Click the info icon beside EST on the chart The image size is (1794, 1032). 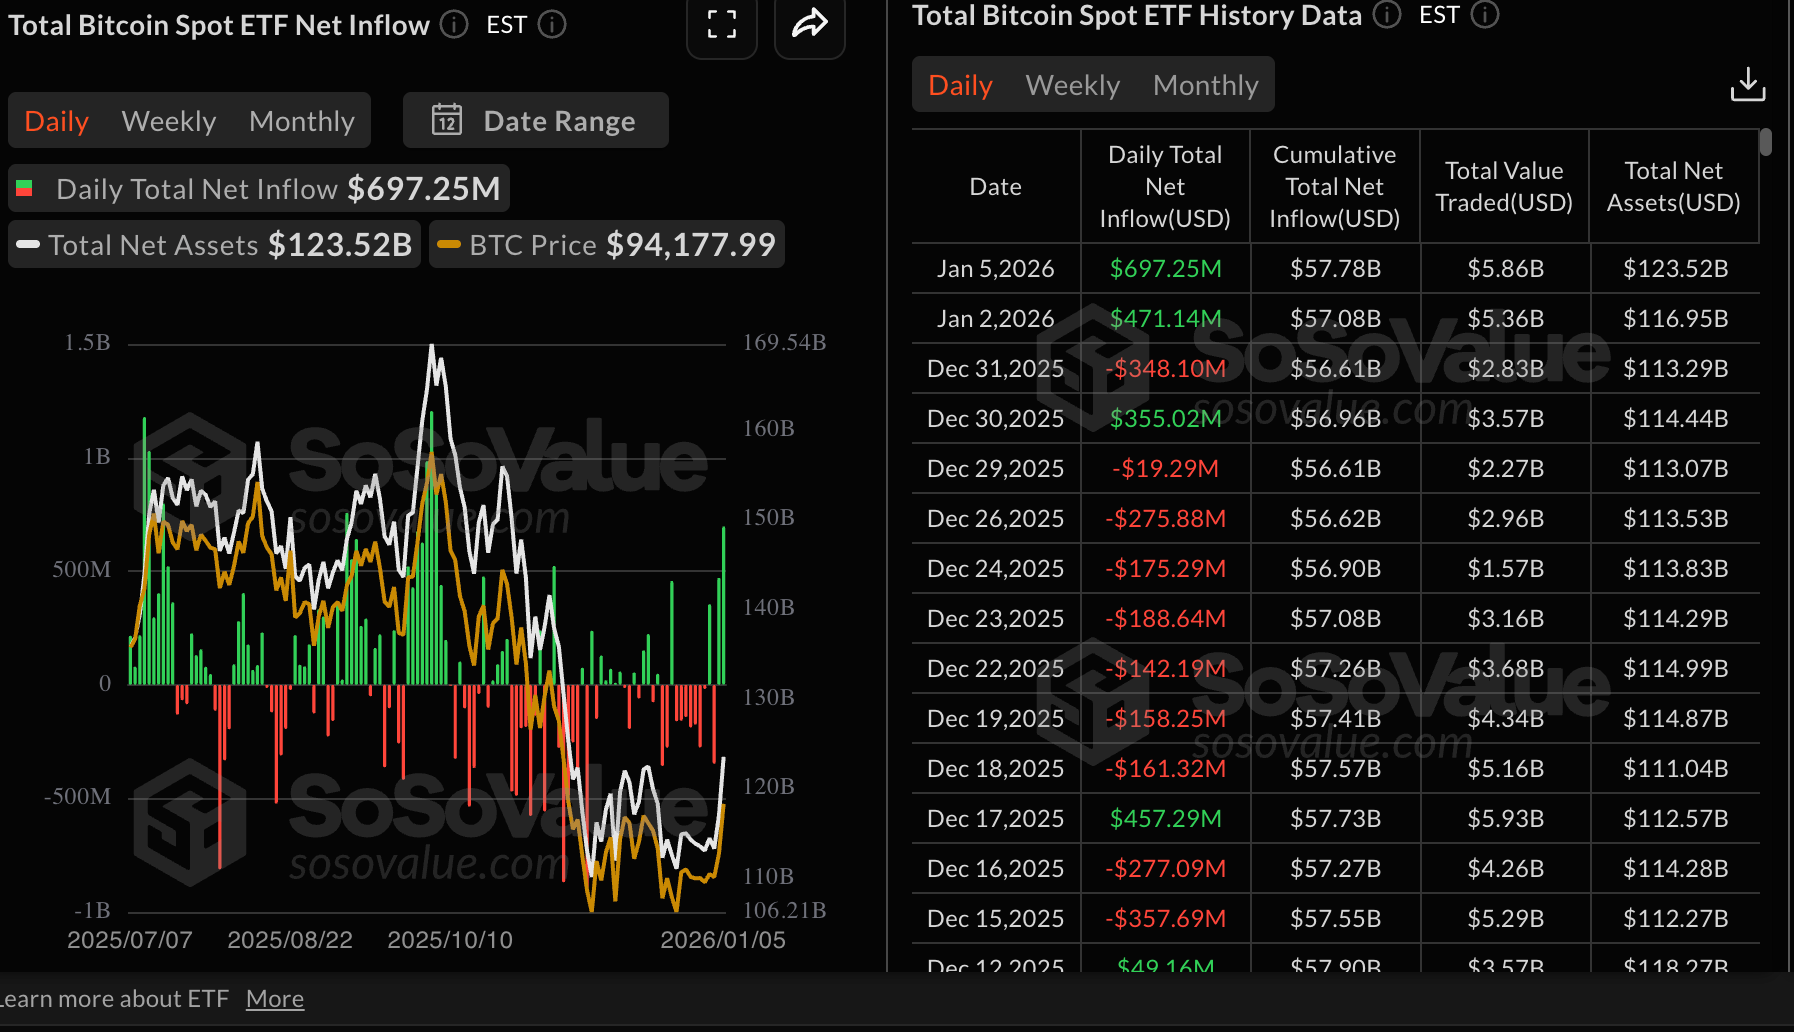pyautogui.click(x=550, y=25)
